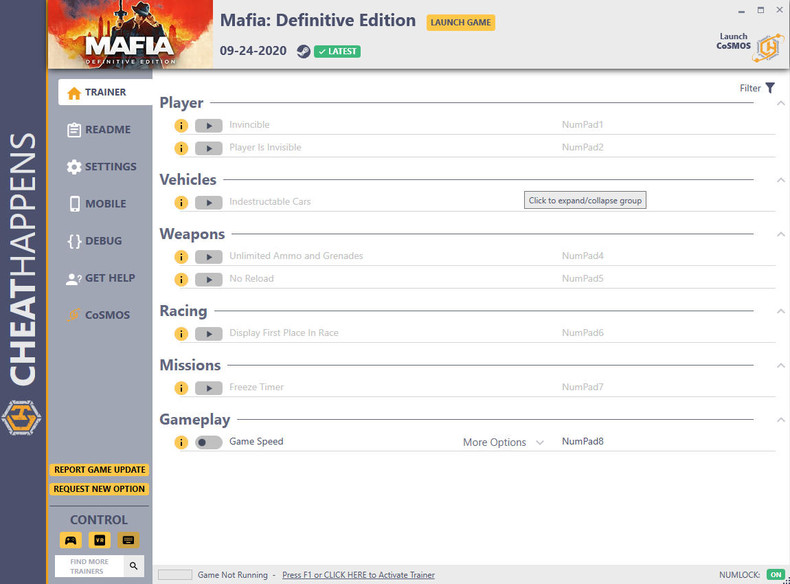Open info for Player Is Invisible
This screenshot has width=790, height=584.
181,148
